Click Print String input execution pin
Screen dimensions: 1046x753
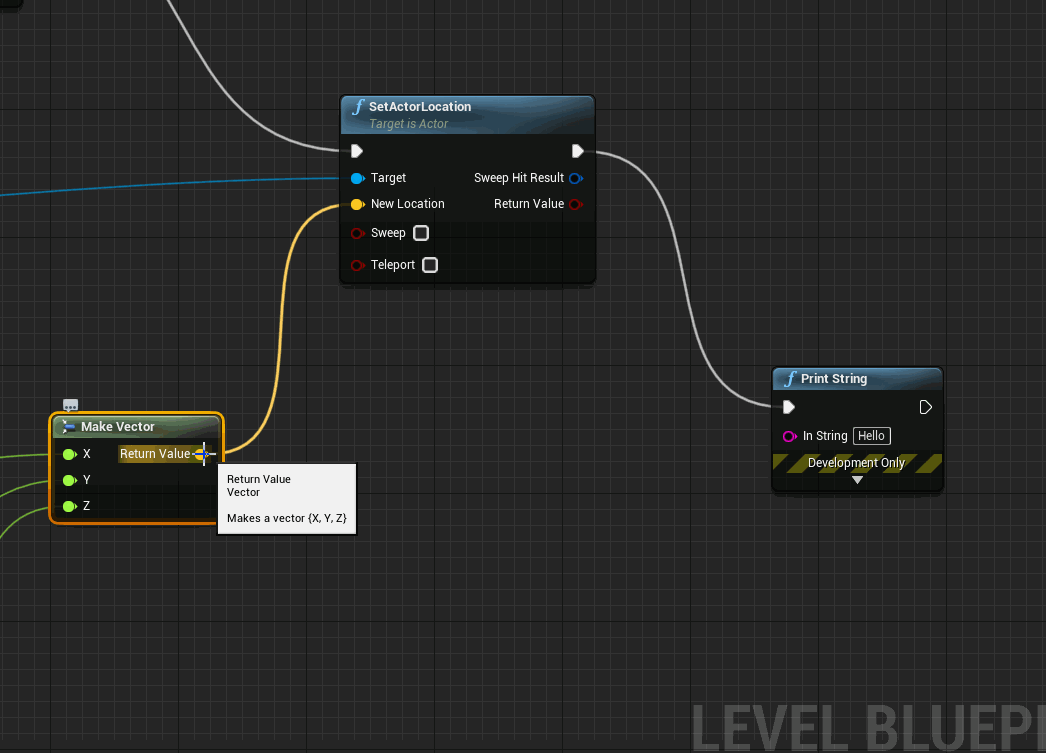[789, 407]
